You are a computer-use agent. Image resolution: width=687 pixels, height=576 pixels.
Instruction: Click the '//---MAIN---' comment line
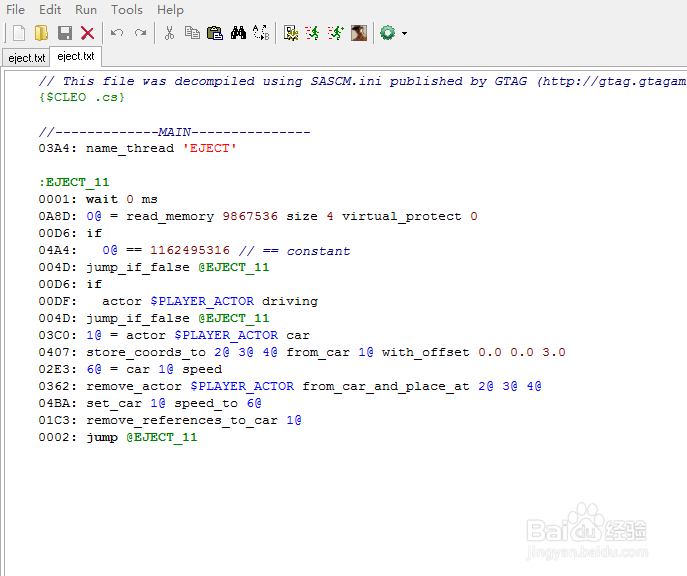tap(174, 131)
